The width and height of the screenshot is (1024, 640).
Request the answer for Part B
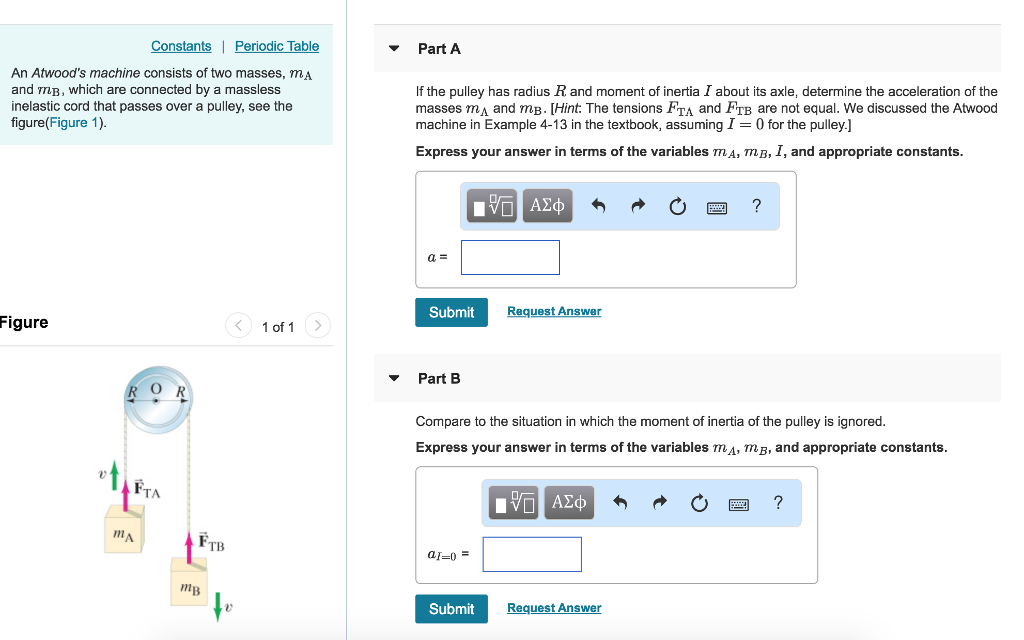[553, 607]
